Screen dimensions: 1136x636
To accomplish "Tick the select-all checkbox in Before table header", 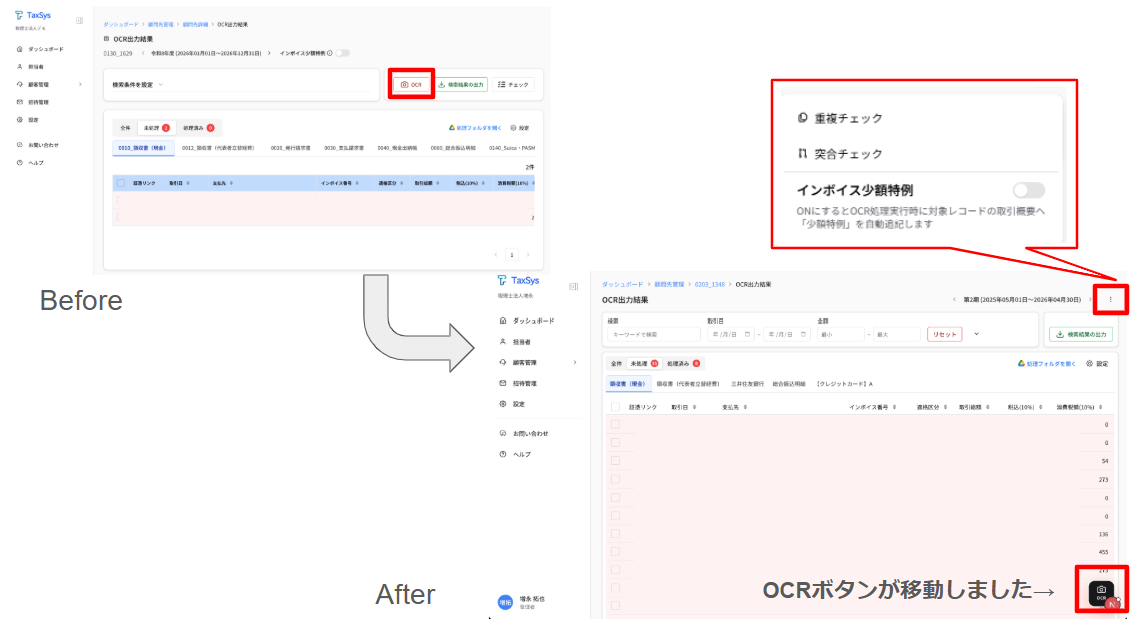I will coord(121,183).
